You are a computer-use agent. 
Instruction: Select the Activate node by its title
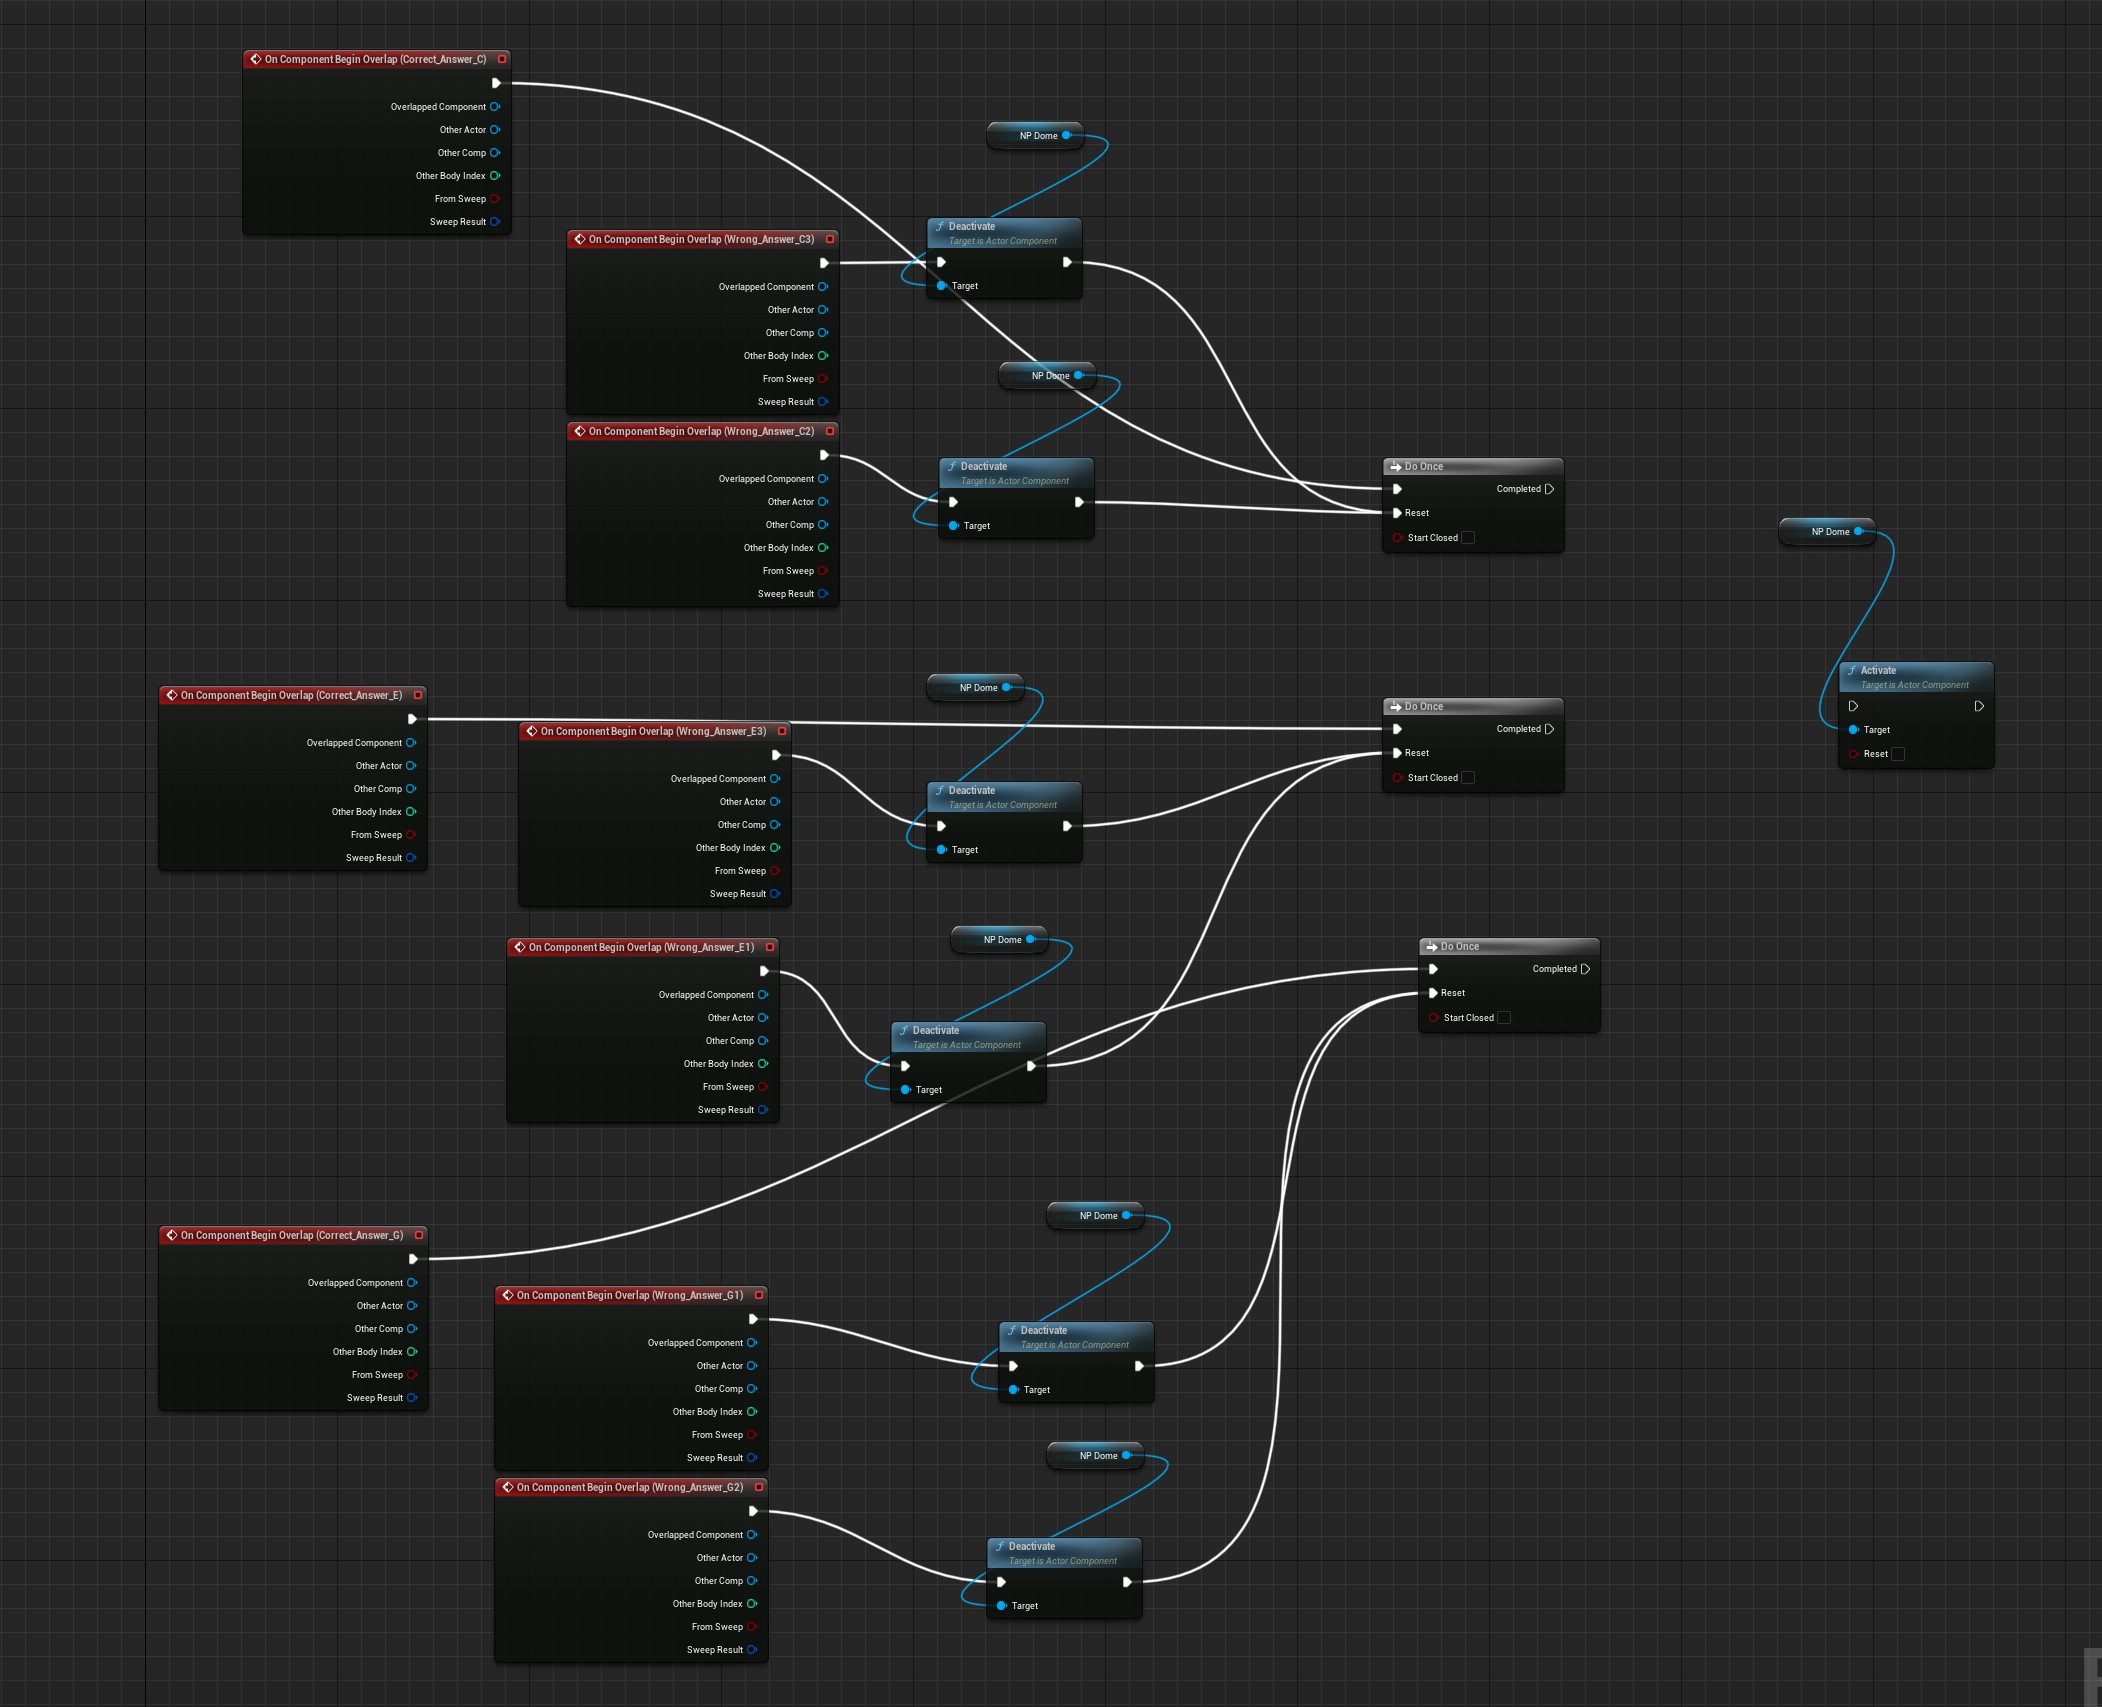coord(1878,671)
